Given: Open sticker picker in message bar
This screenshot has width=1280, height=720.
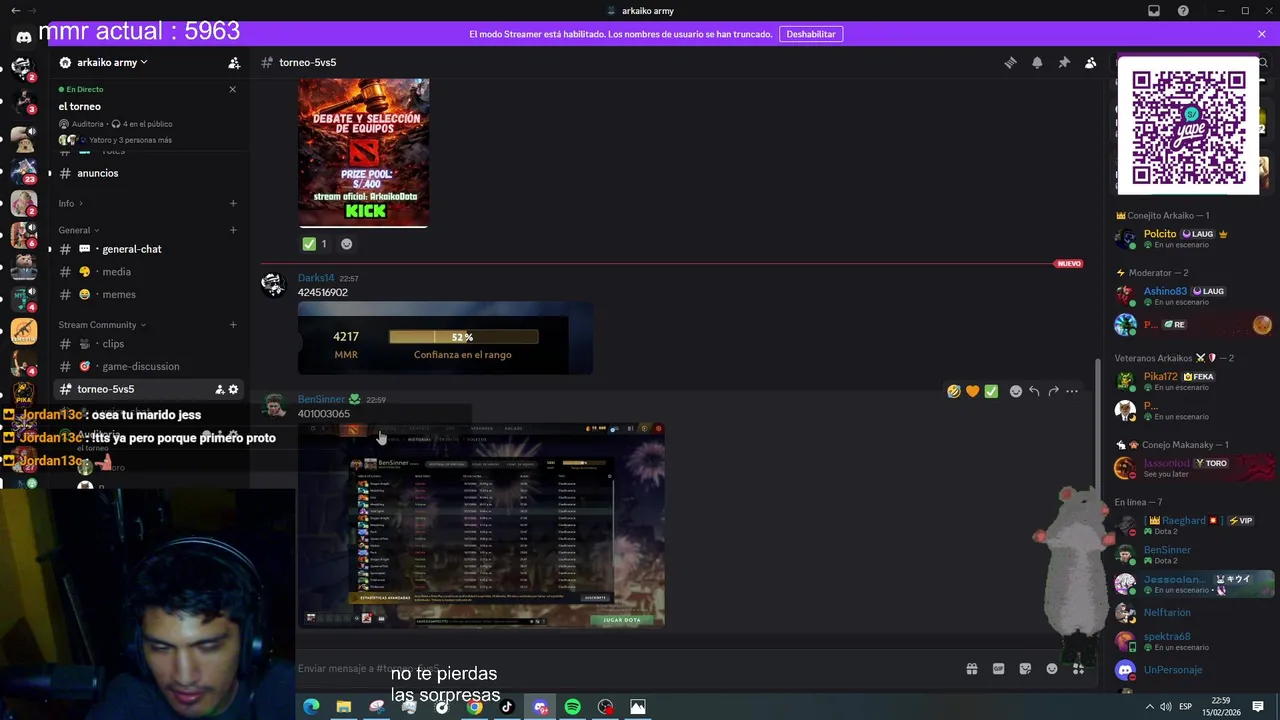Looking at the screenshot, I should (x=1025, y=669).
